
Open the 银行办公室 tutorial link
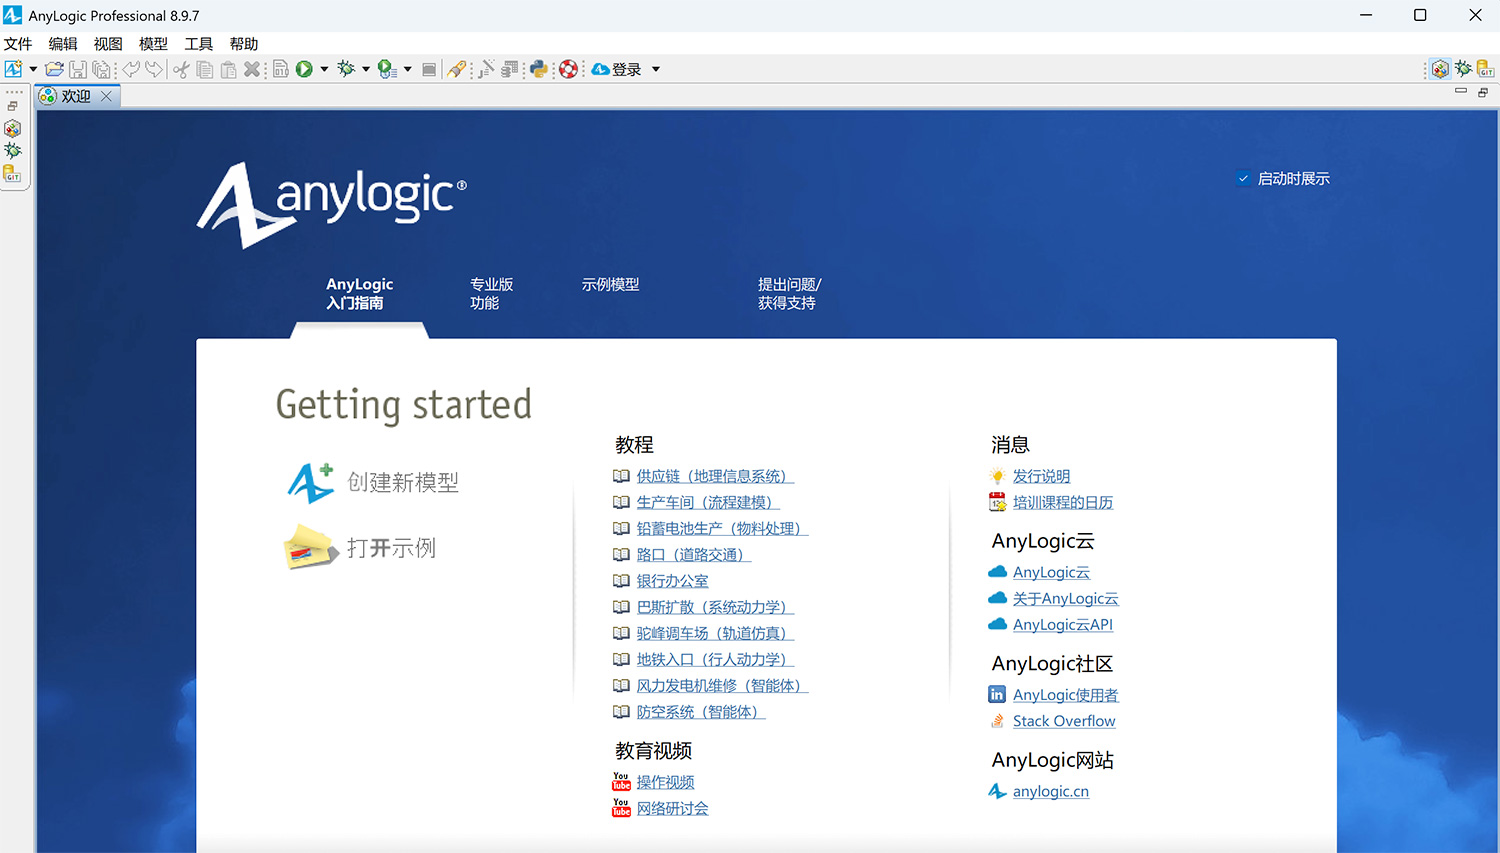(x=672, y=580)
